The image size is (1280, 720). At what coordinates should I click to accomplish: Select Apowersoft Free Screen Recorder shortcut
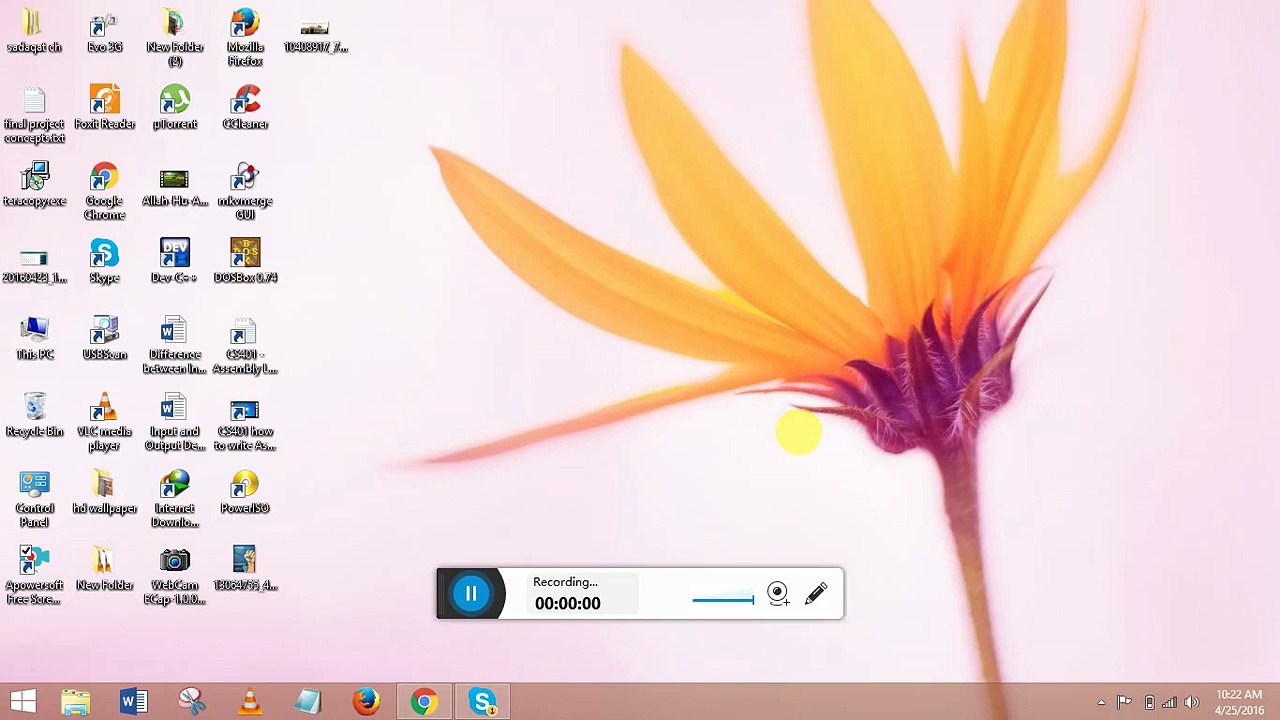click(x=34, y=577)
